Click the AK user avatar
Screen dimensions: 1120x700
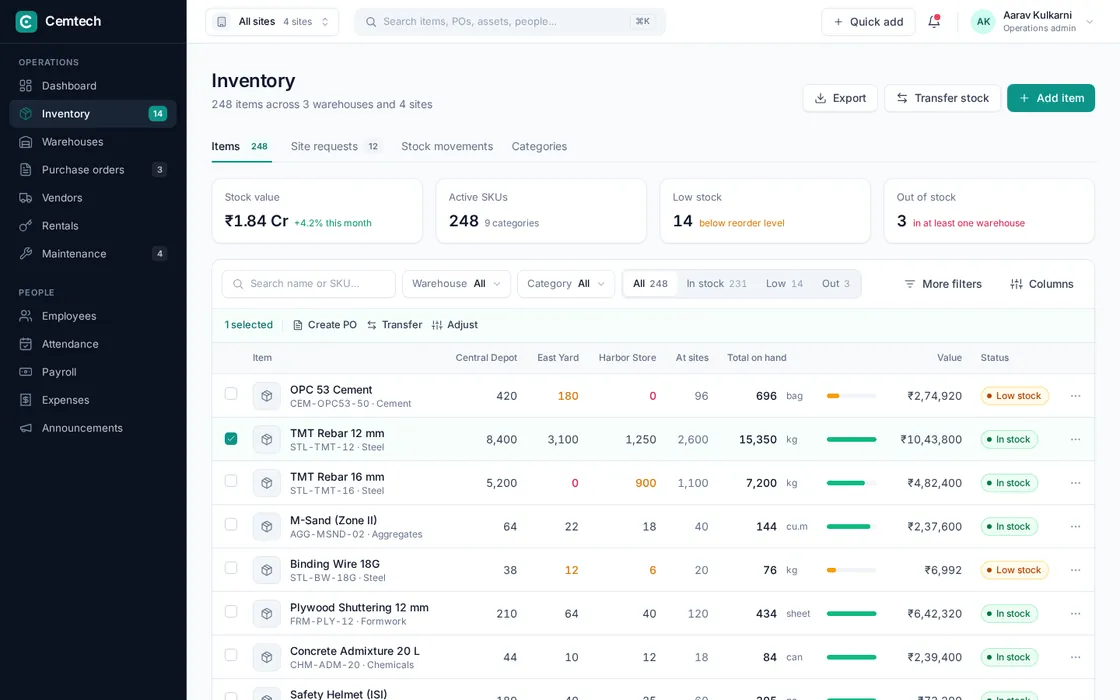pyautogui.click(x=983, y=21)
